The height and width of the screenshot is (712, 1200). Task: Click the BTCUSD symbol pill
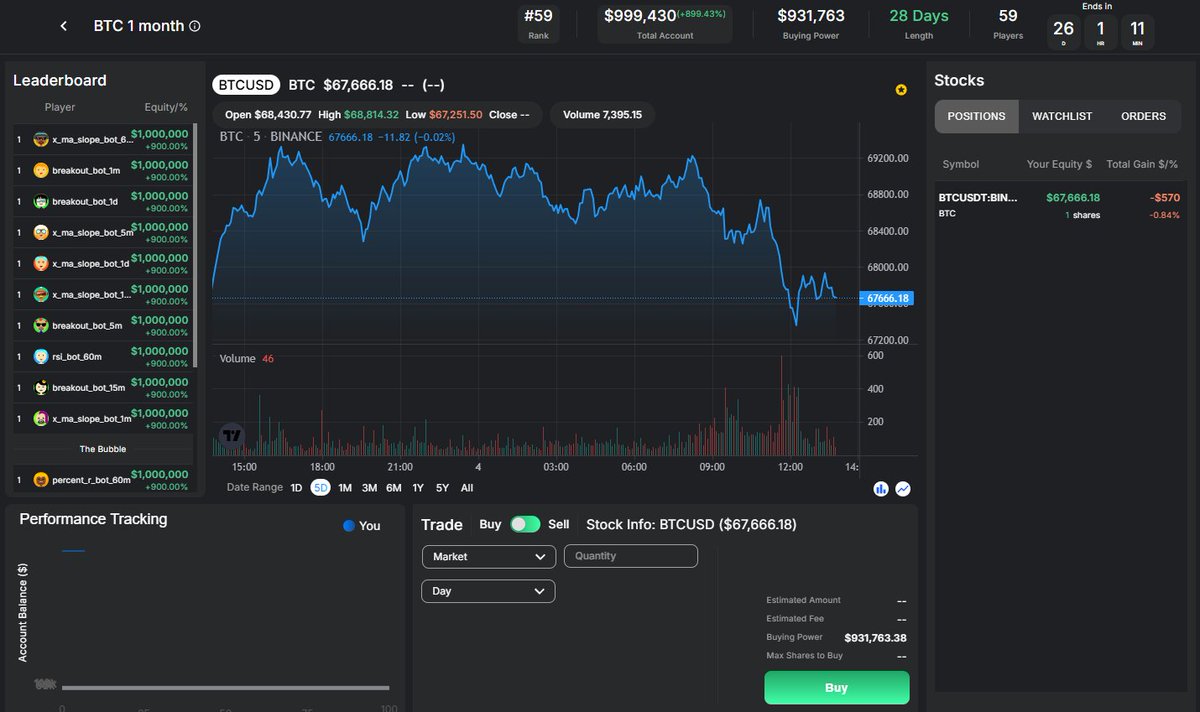(246, 85)
